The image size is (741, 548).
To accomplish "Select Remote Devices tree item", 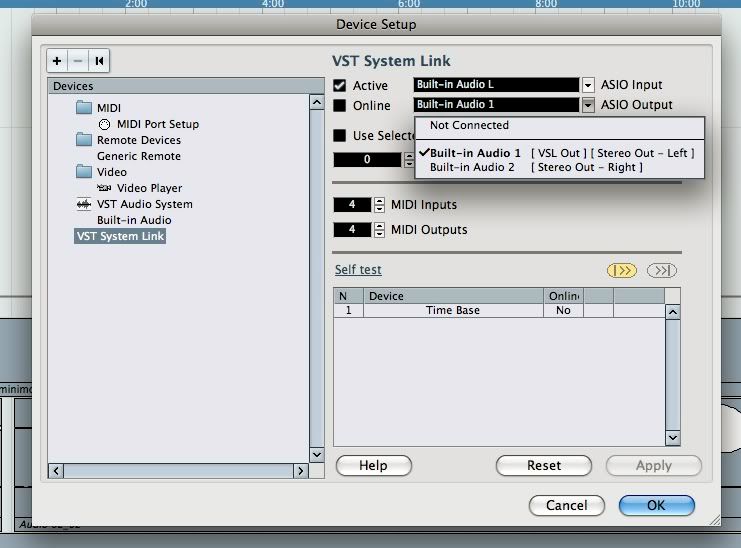I will coord(139,140).
